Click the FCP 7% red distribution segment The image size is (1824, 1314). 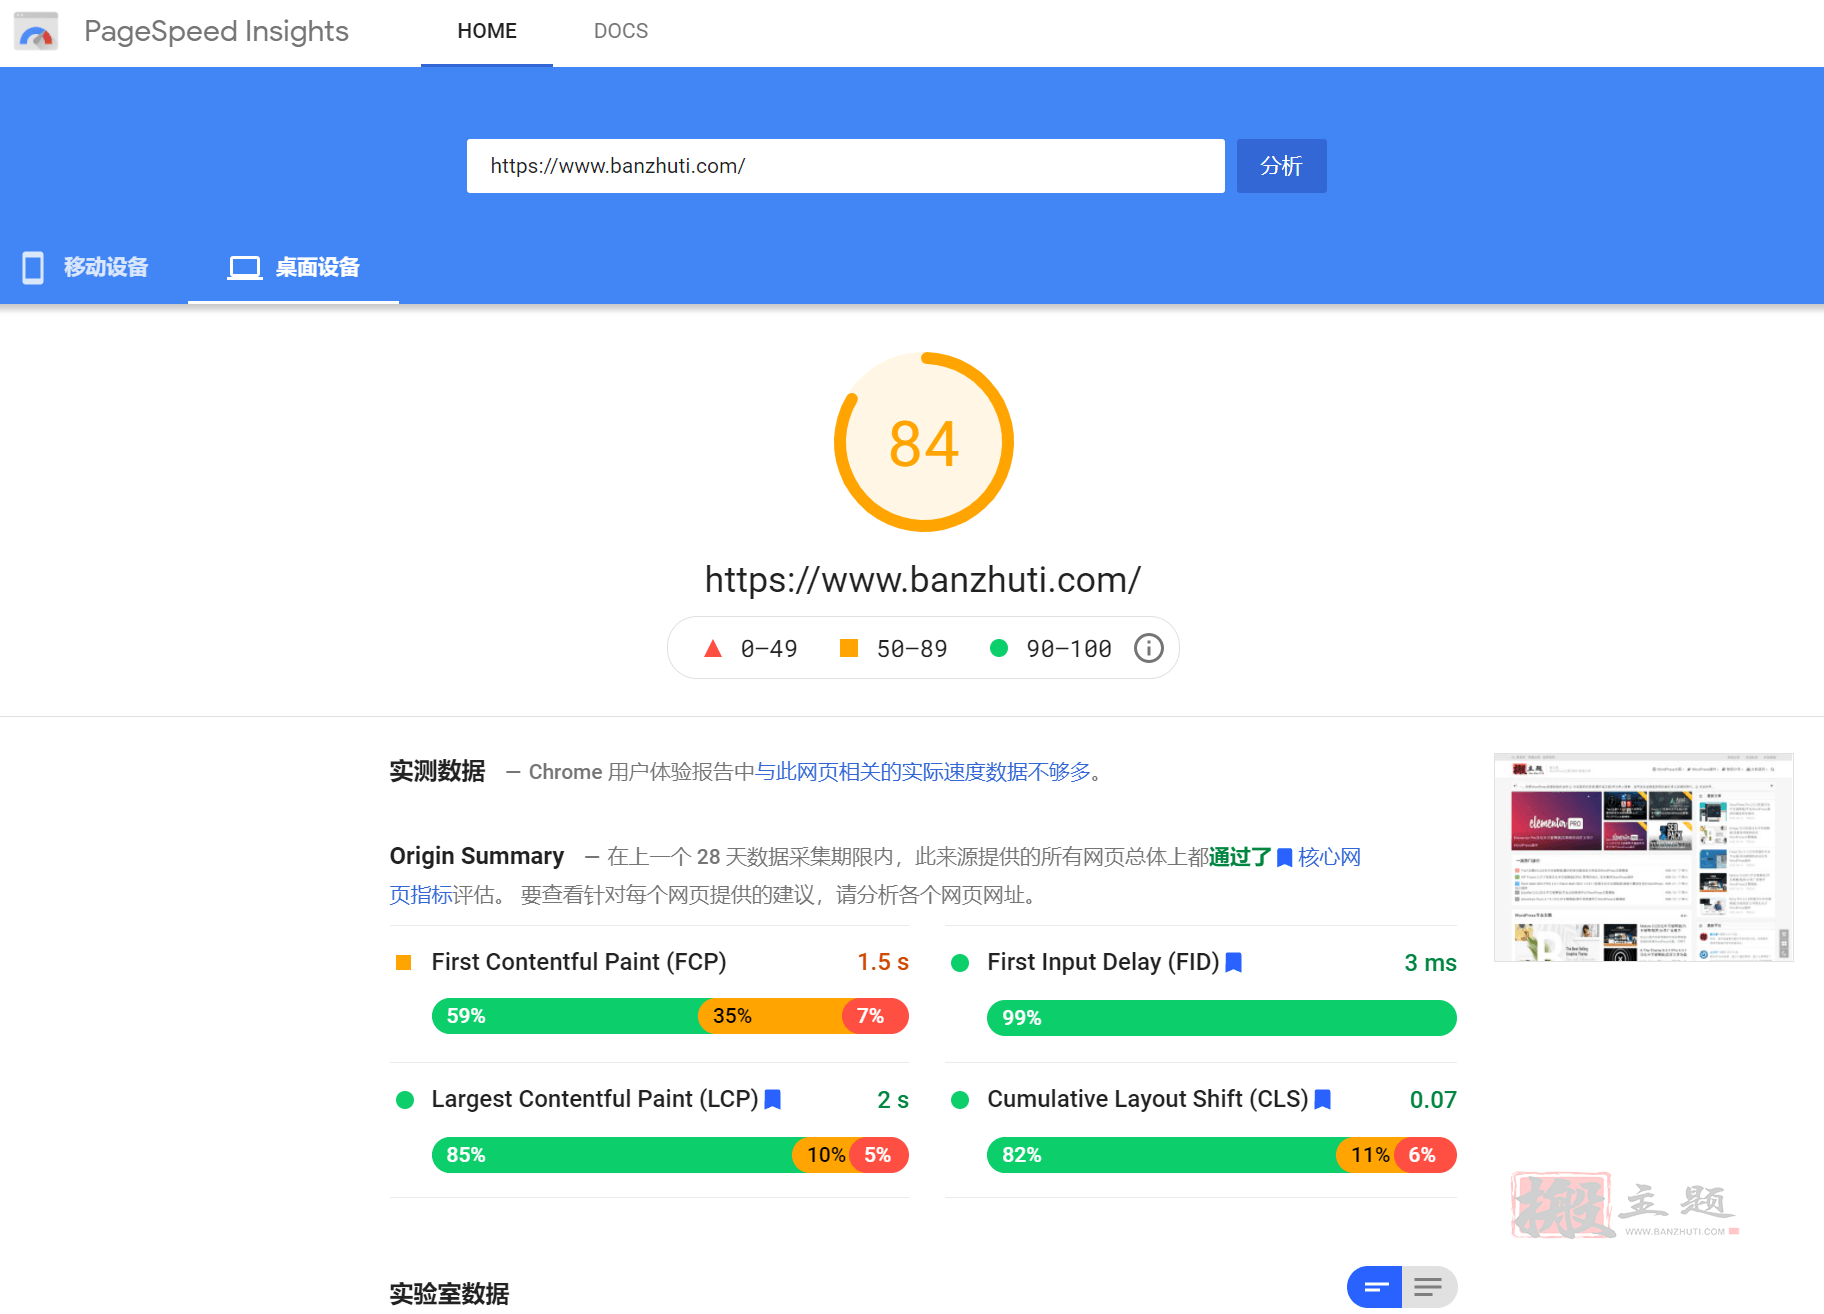(876, 1016)
